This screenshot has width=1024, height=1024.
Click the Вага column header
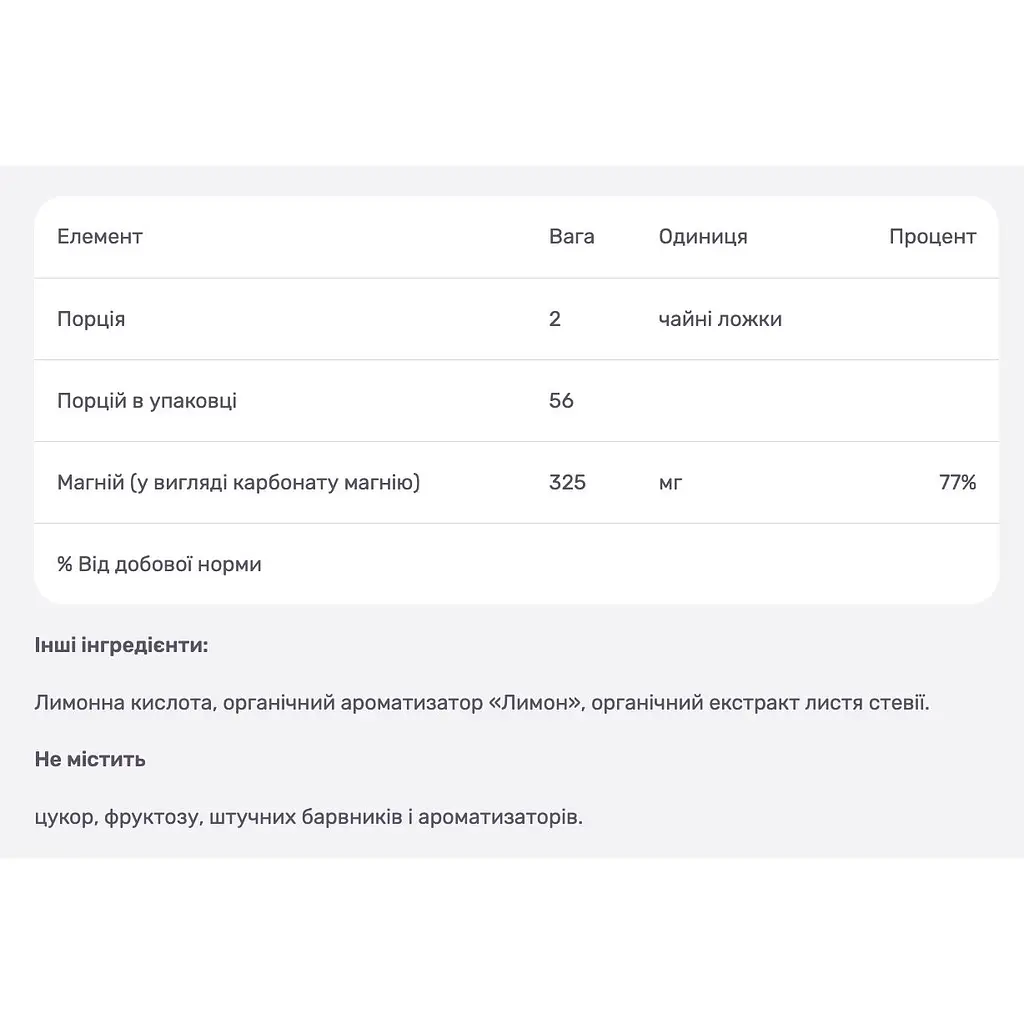(571, 236)
